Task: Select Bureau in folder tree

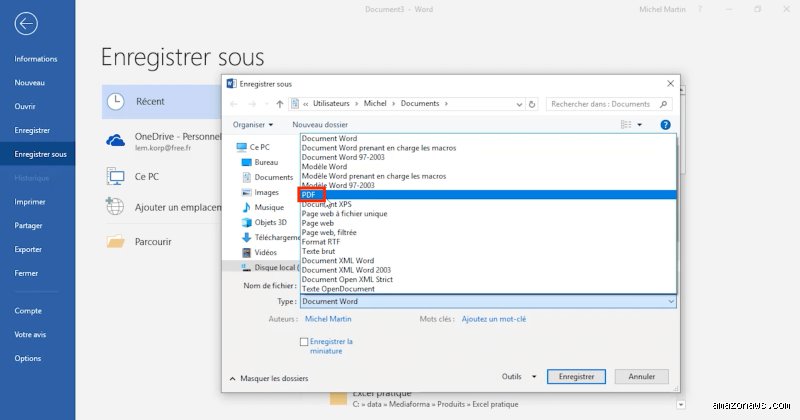Action: [x=260, y=162]
